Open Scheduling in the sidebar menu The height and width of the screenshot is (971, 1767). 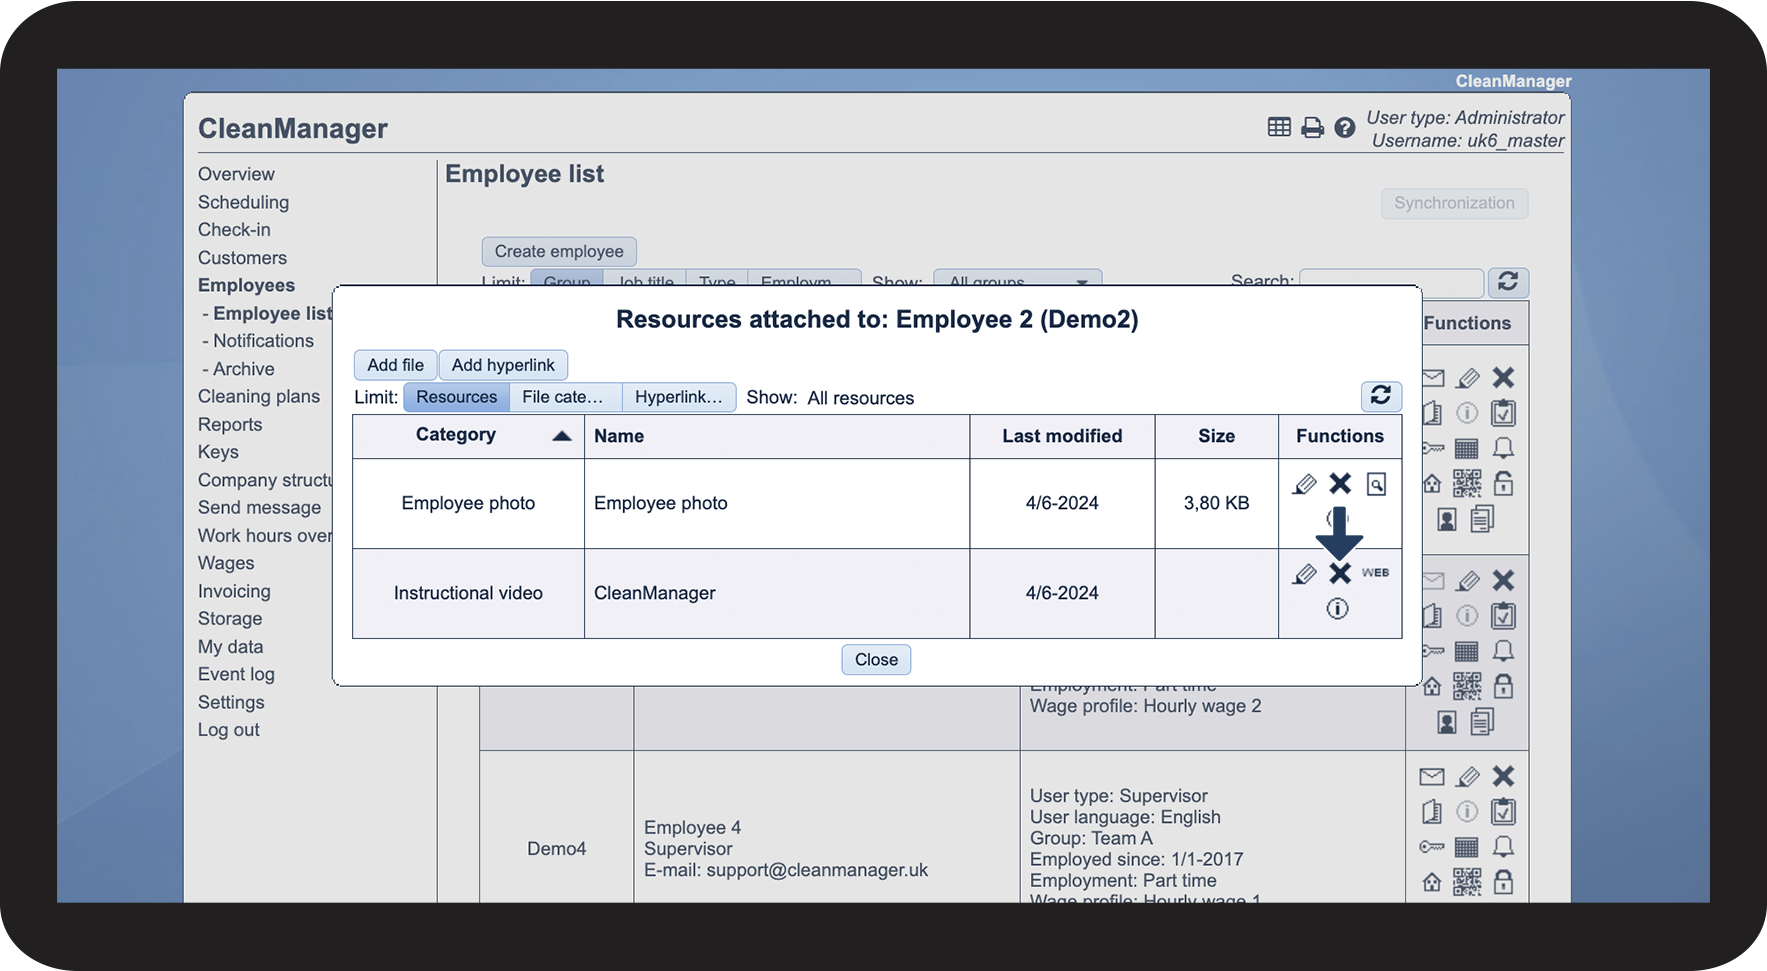point(243,202)
